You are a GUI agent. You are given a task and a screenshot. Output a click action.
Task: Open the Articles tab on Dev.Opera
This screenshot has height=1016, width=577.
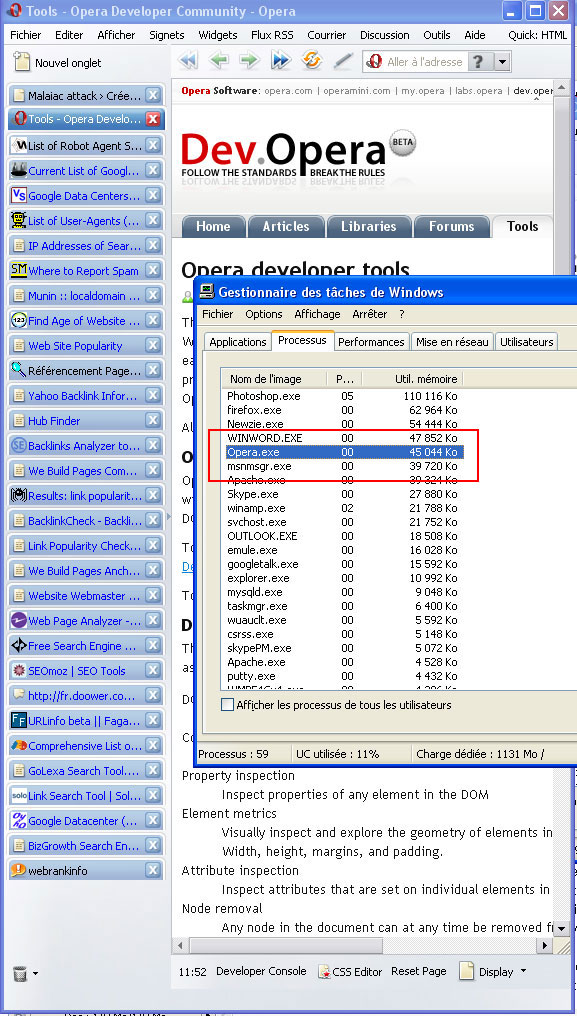(x=286, y=227)
